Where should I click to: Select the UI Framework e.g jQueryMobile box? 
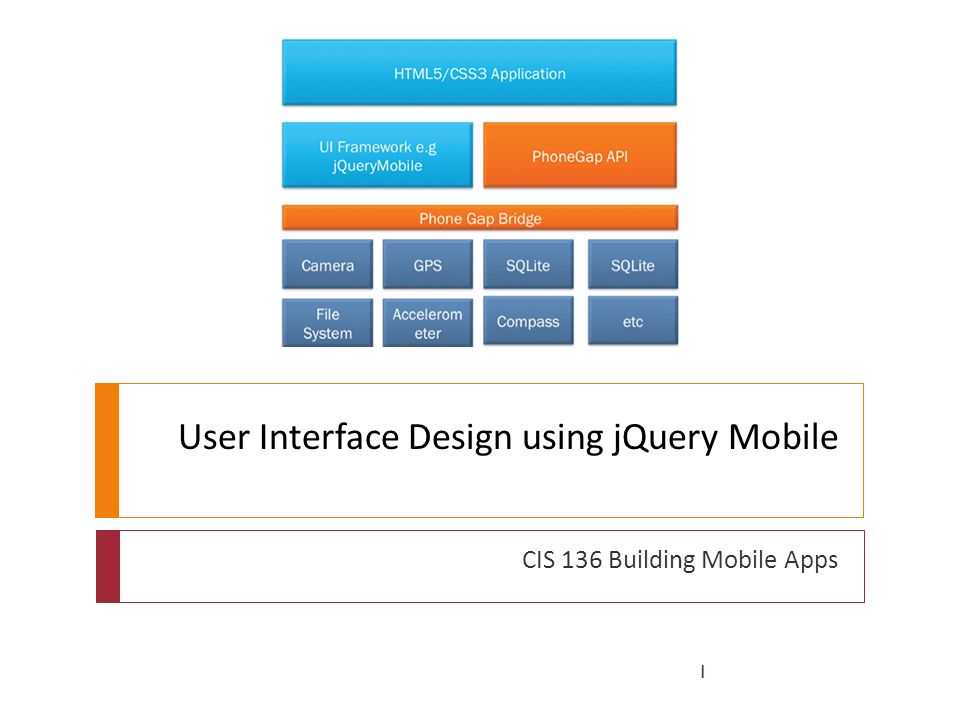(377, 155)
